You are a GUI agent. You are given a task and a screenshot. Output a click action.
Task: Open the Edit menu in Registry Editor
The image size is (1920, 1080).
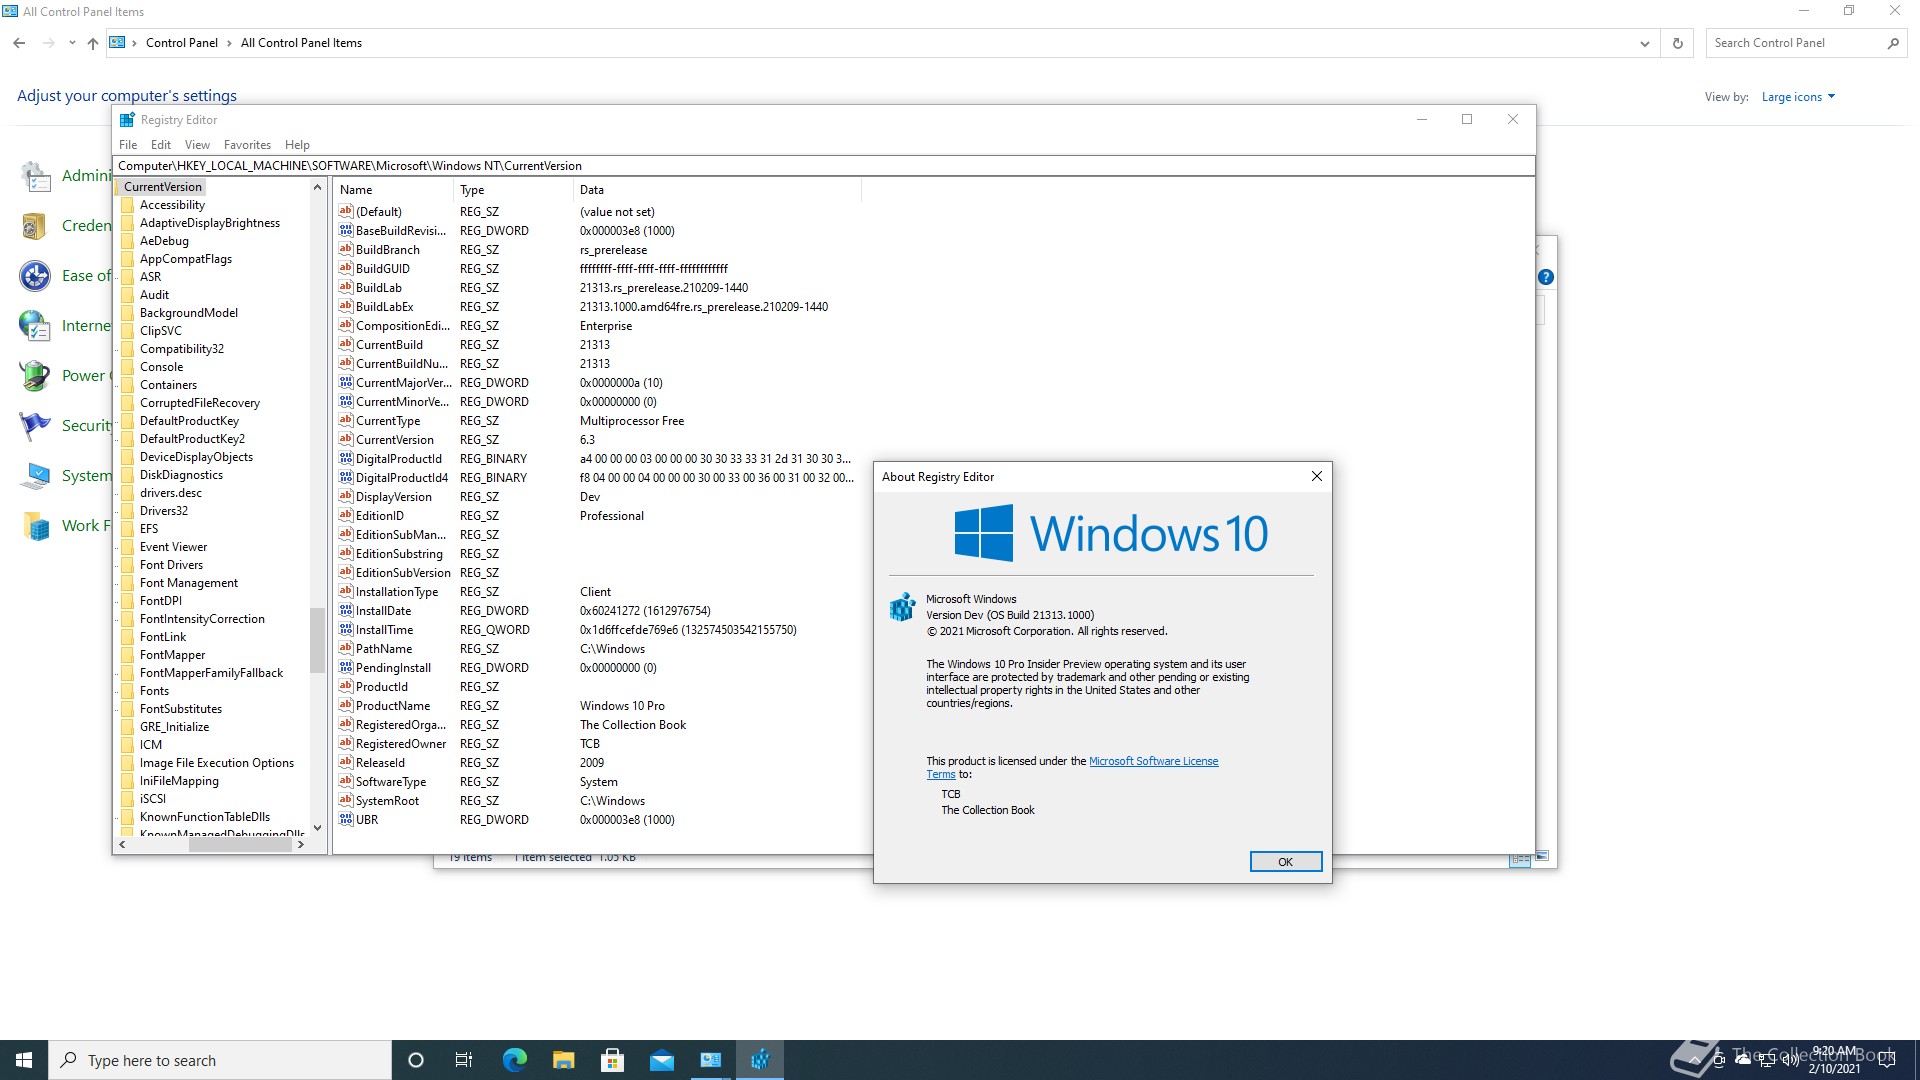pos(160,145)
